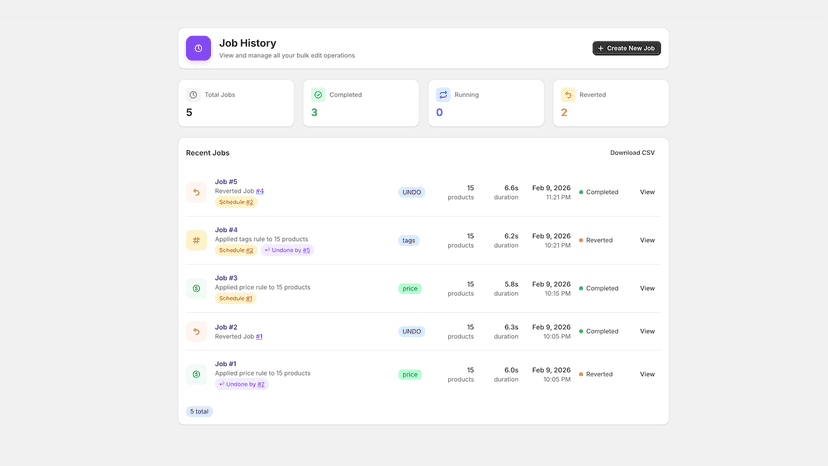Viewport: 828px width, 466px height.
Task: Follow the #4 link in Reverted Job text
Action: (260, 191)
